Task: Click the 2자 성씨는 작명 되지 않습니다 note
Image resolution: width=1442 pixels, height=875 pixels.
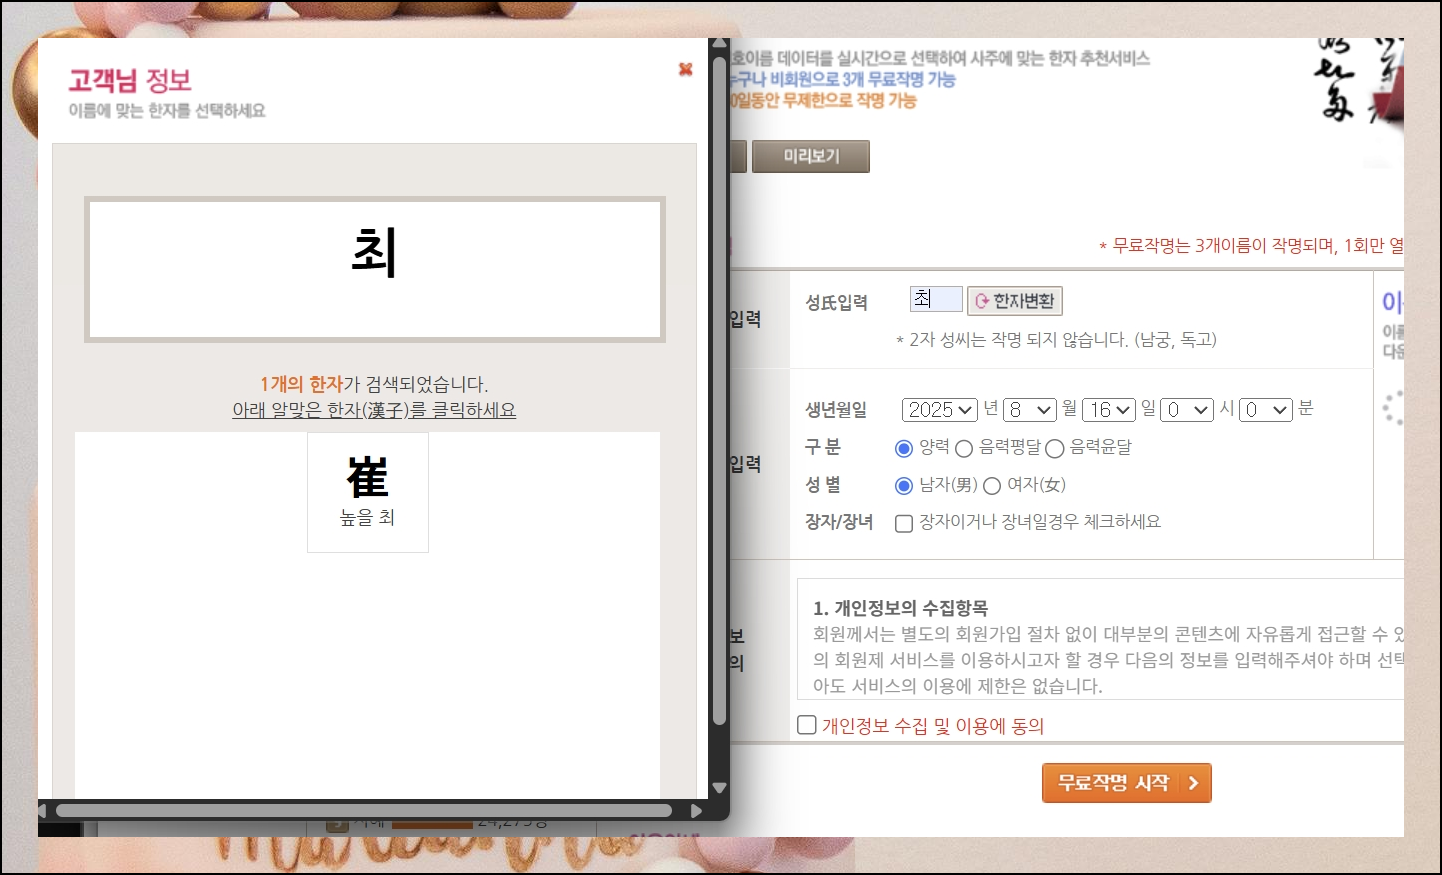Action: tap(1056, 340)
